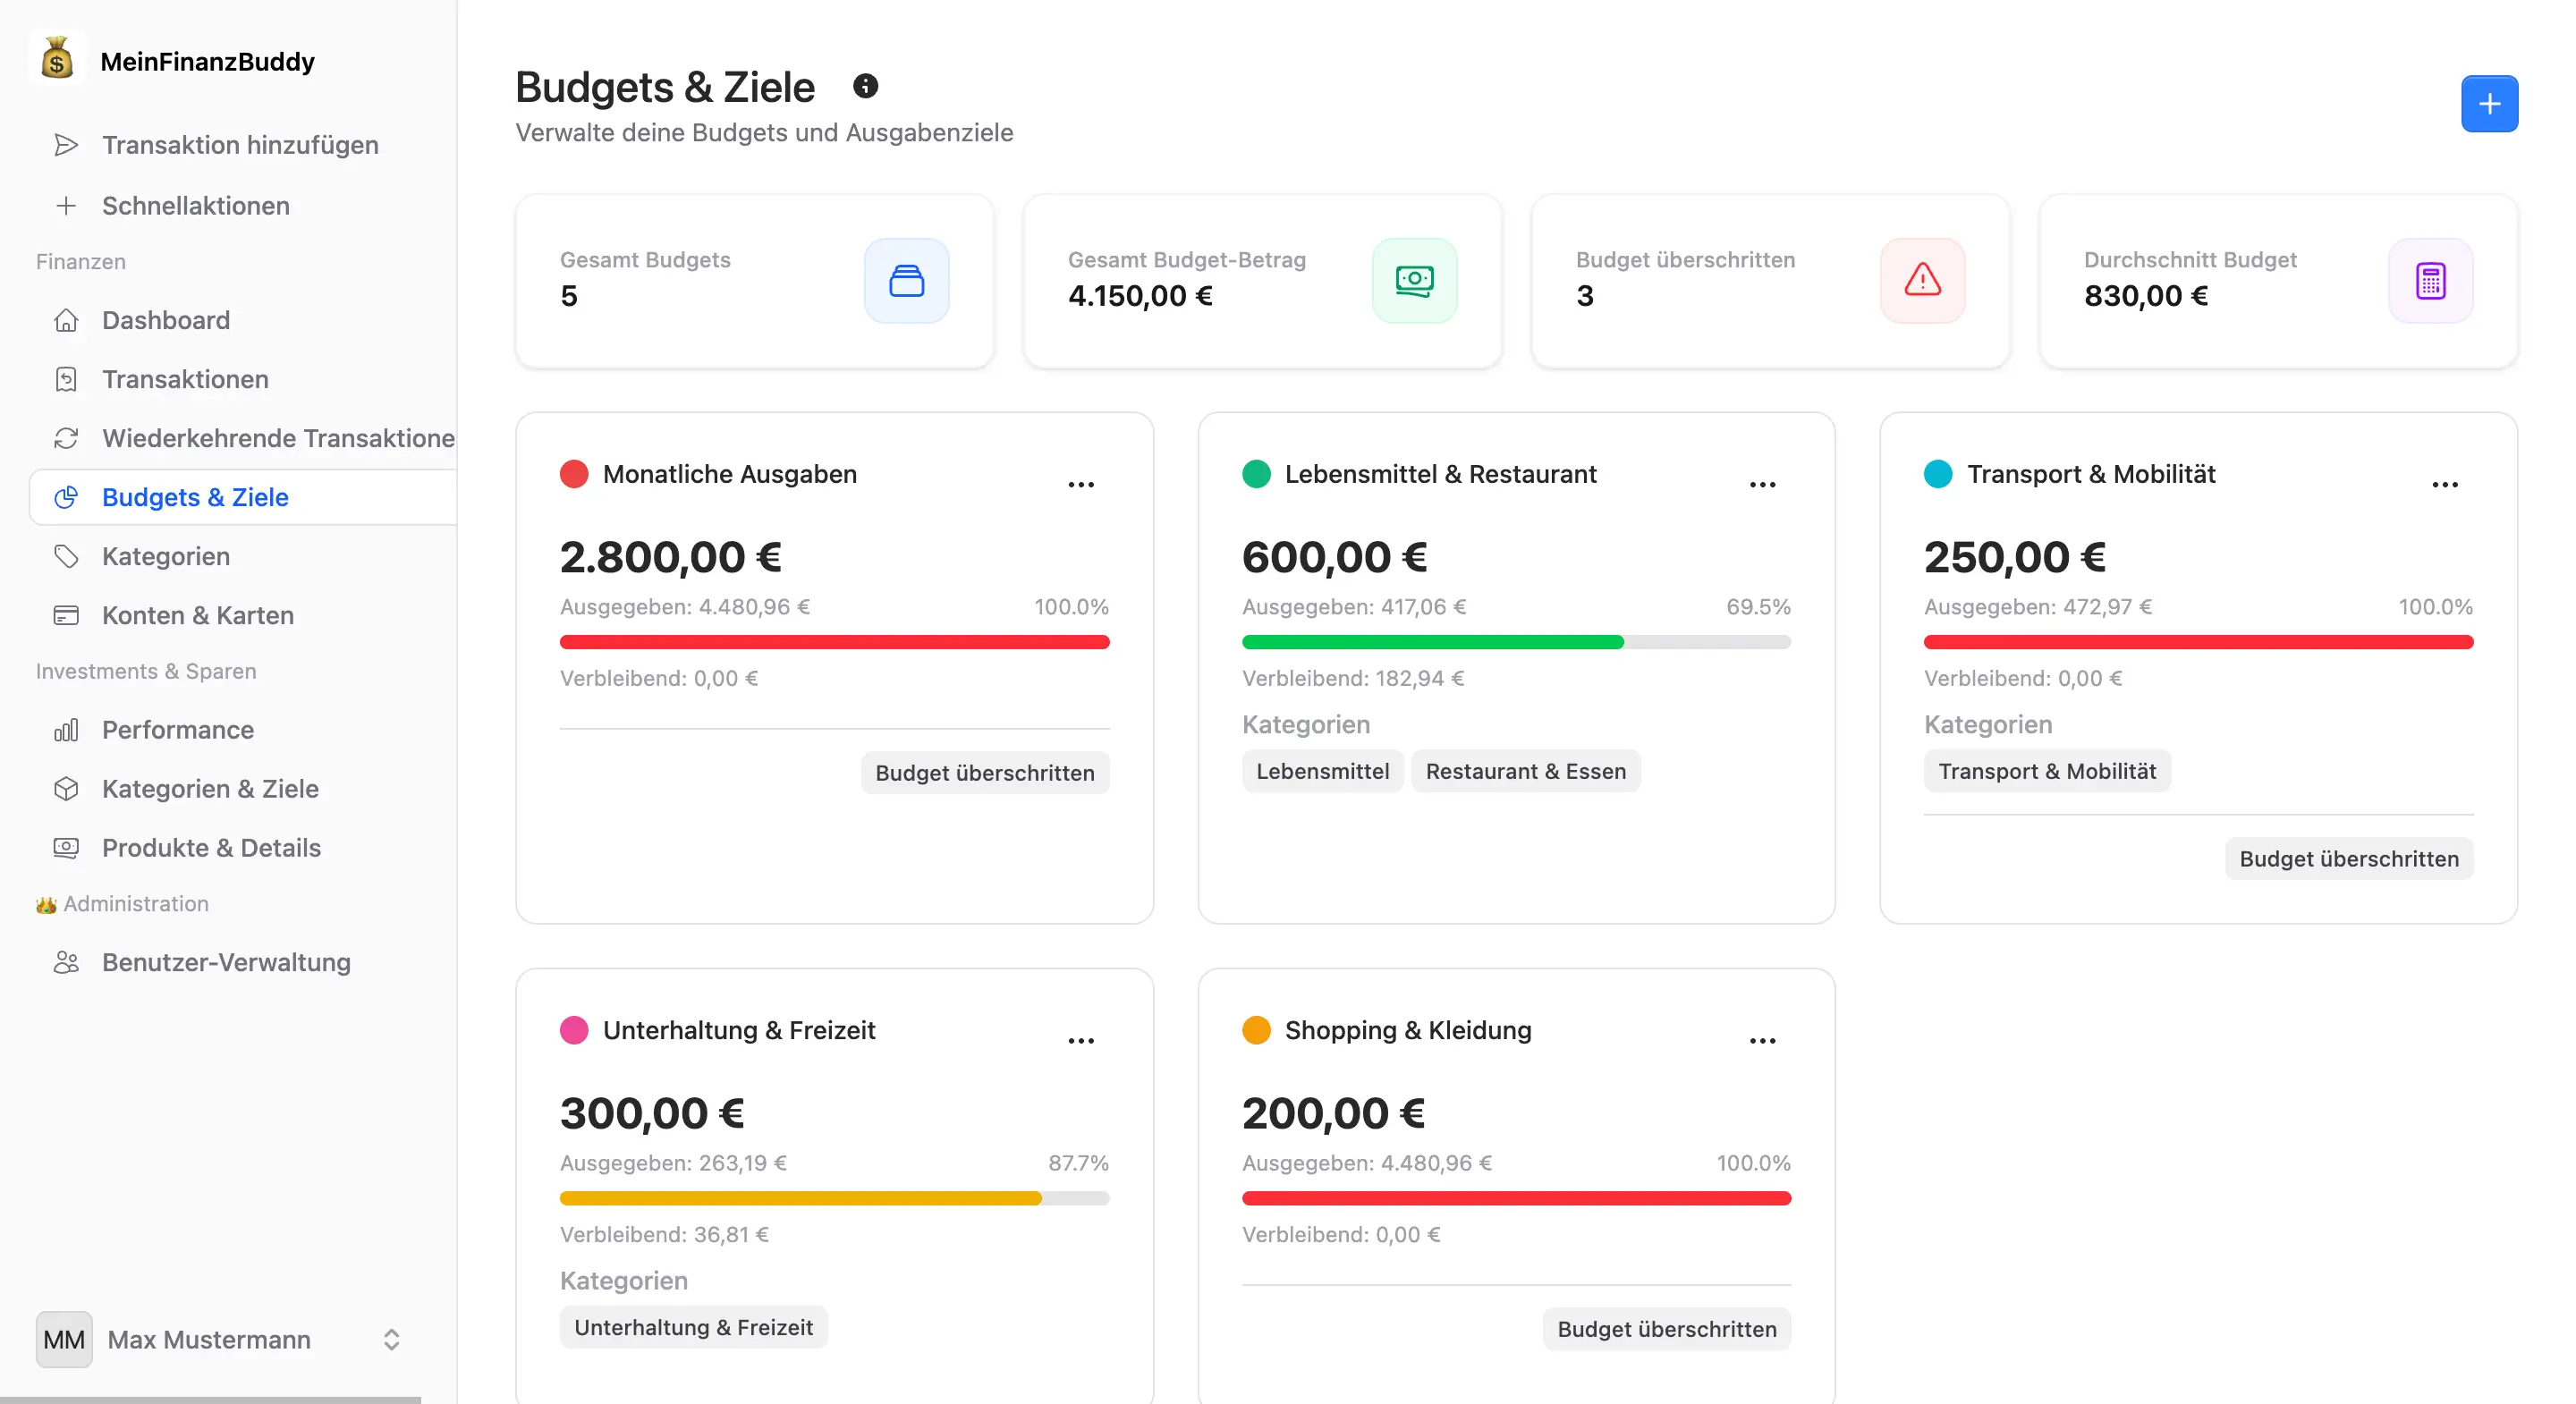
Task: Select the Restaurant & Essen category tag
Action: coord(1525,771)
